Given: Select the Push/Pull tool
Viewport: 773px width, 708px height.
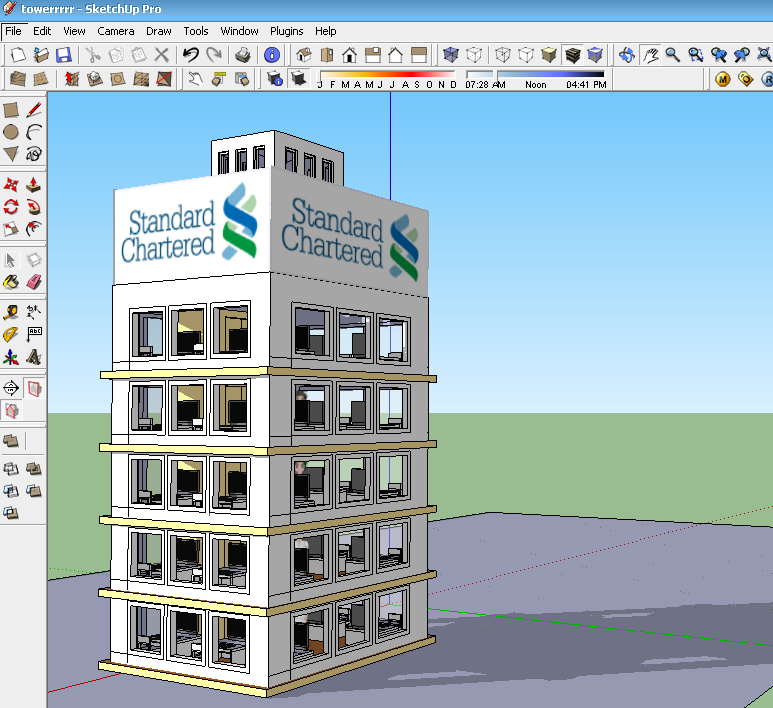Looking at the screenshot, I should pos(34,185).
